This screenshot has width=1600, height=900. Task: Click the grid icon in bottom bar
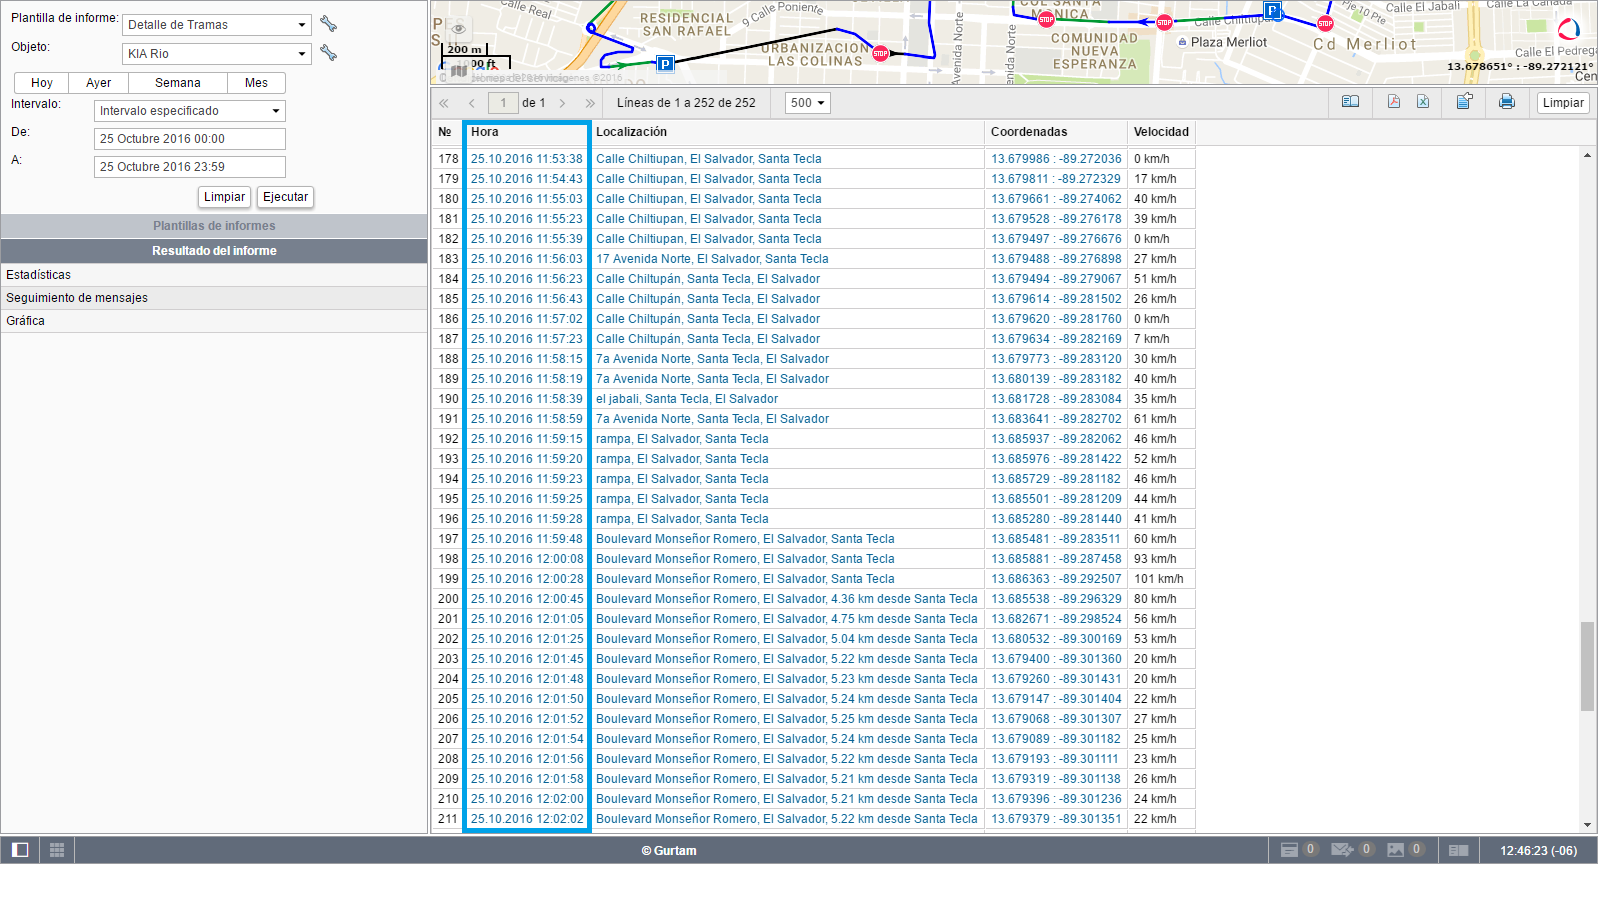click(x=57, y=850)
